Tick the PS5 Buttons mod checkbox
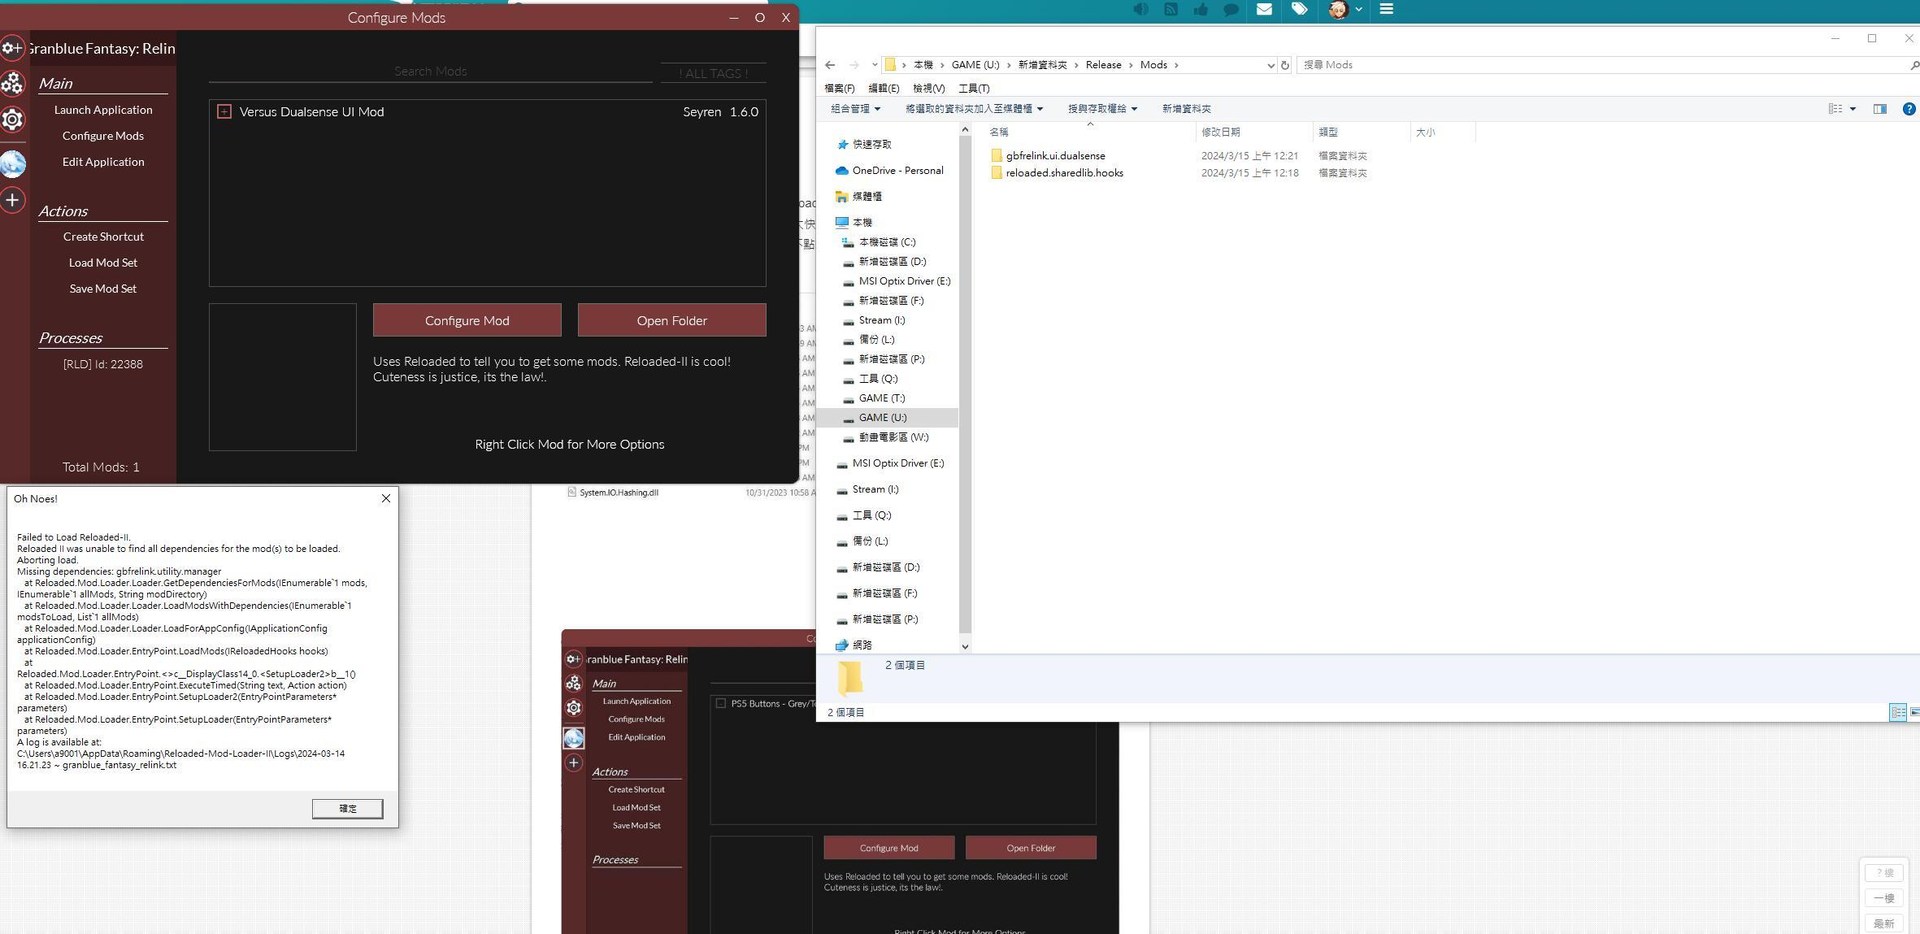The height and width of the screenshot is (934, 1920). click(720, 703)
